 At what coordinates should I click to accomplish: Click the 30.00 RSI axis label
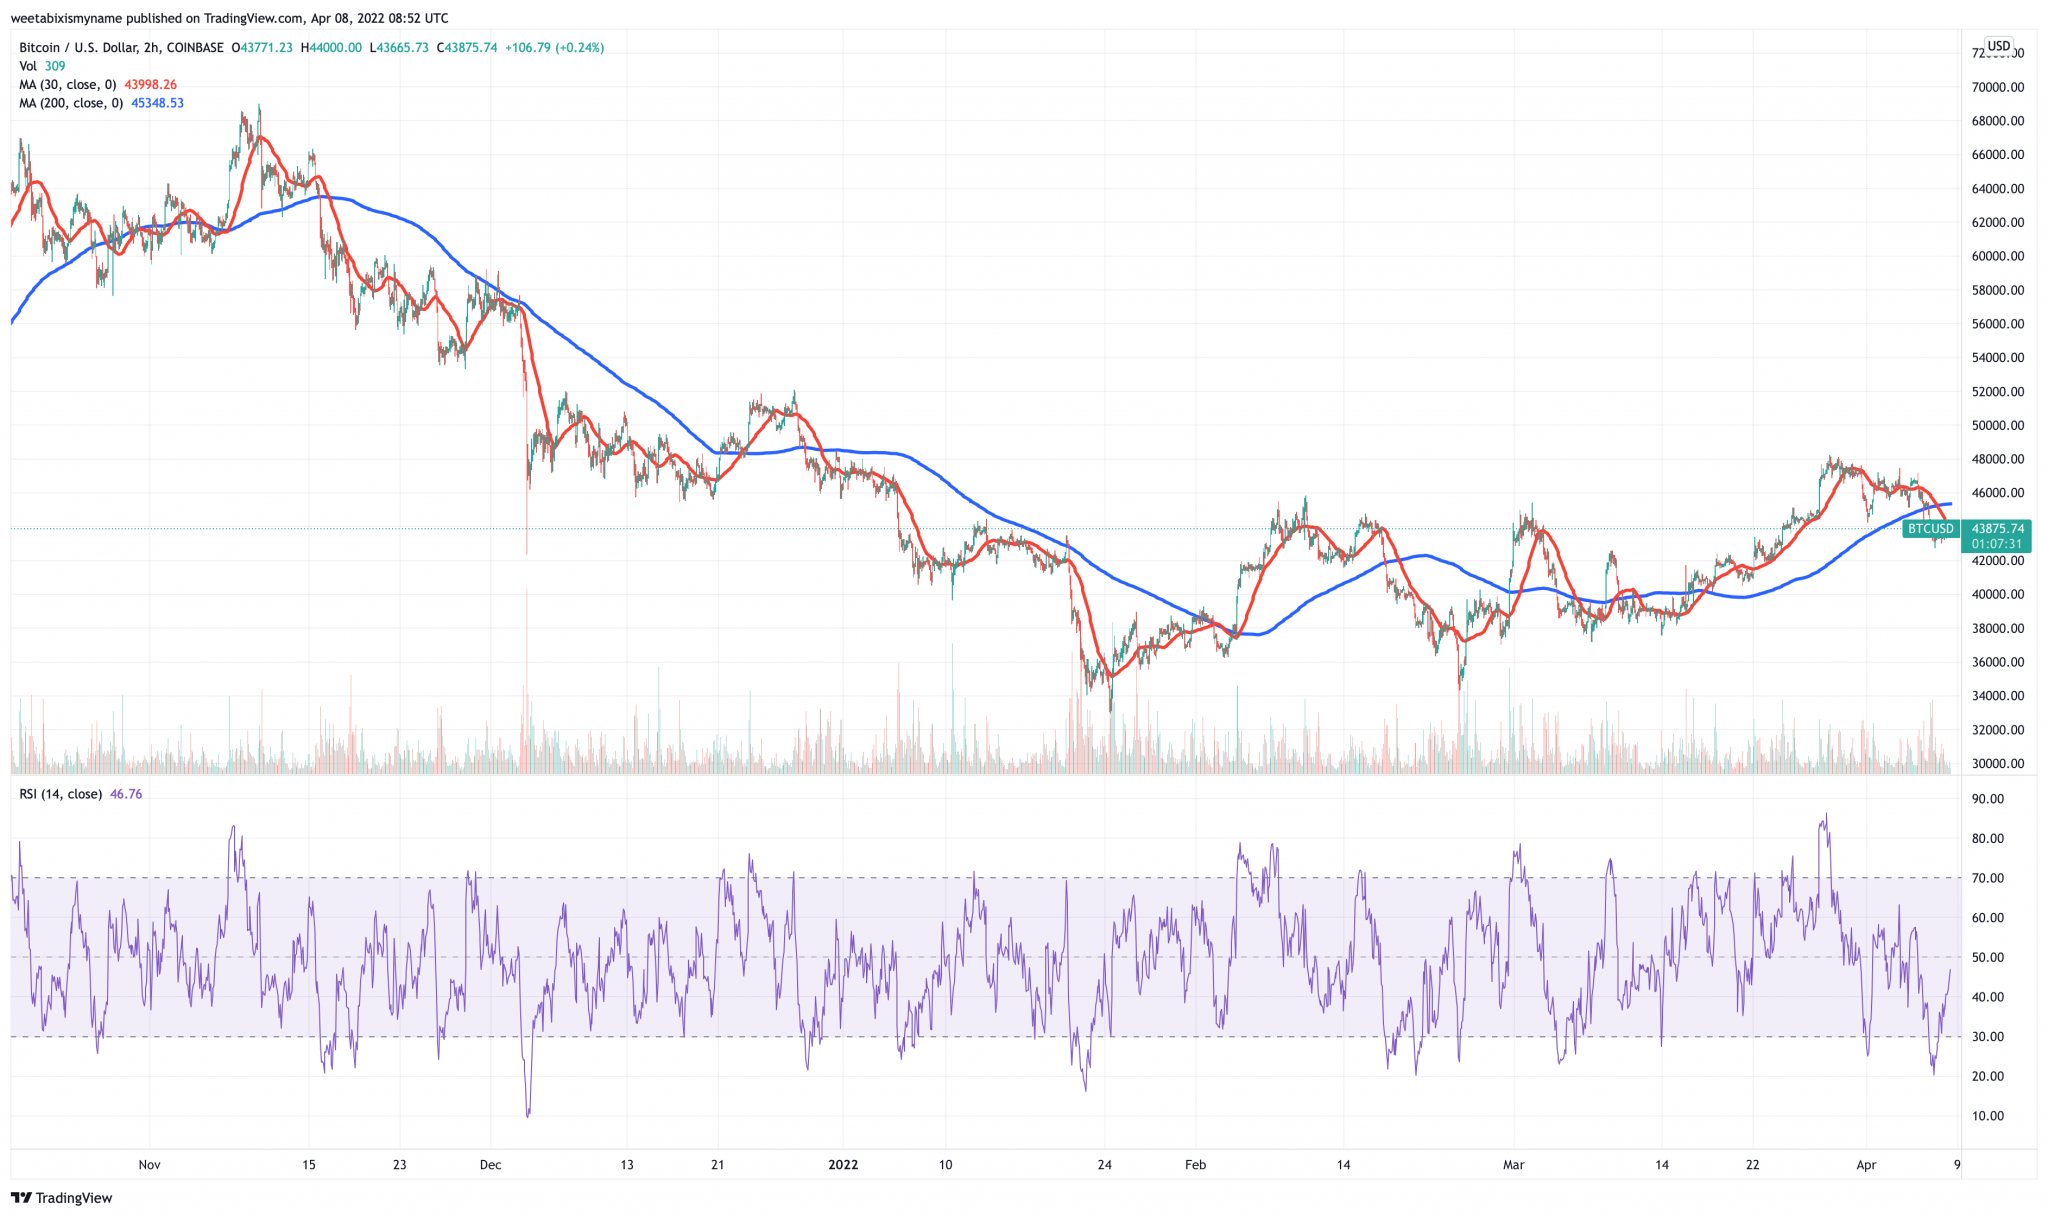point(1987,1036)
